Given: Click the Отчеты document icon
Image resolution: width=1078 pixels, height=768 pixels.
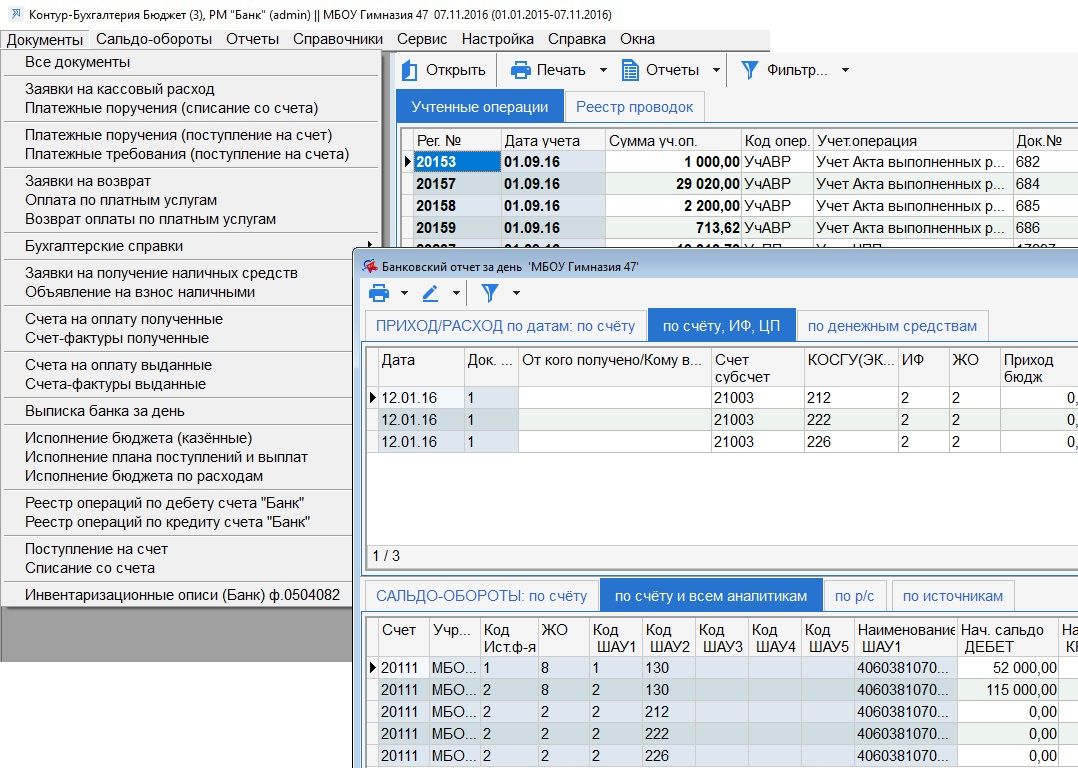Looking at the screenshot, I should pos(630,70).
